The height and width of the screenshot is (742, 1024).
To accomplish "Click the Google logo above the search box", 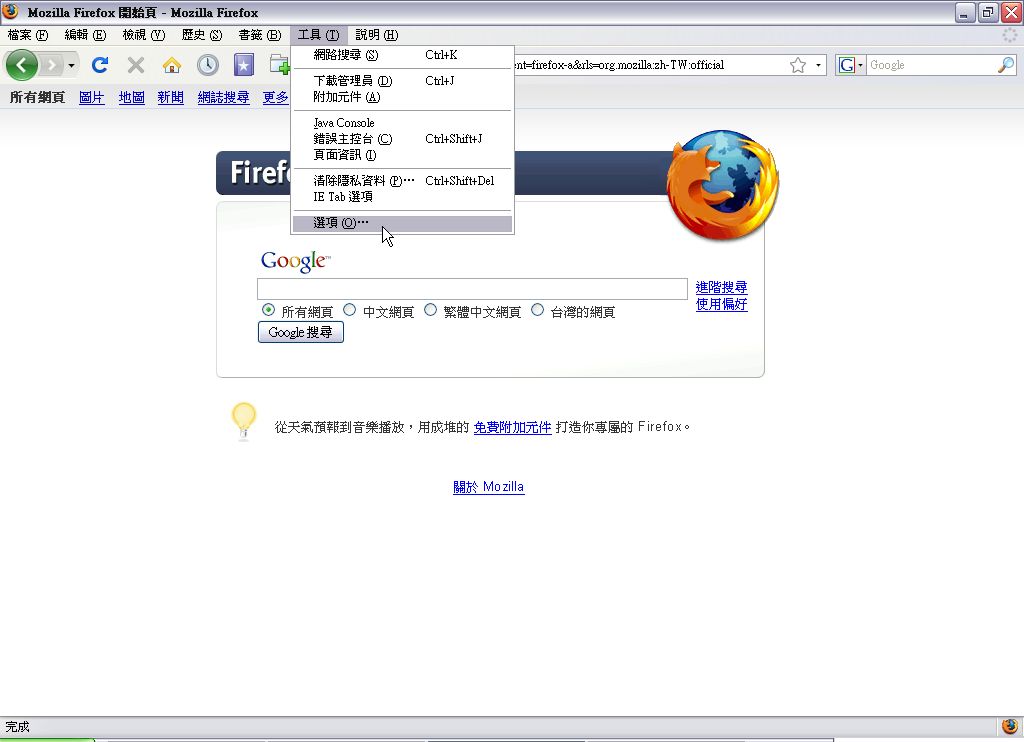I will tap(295, 261).
